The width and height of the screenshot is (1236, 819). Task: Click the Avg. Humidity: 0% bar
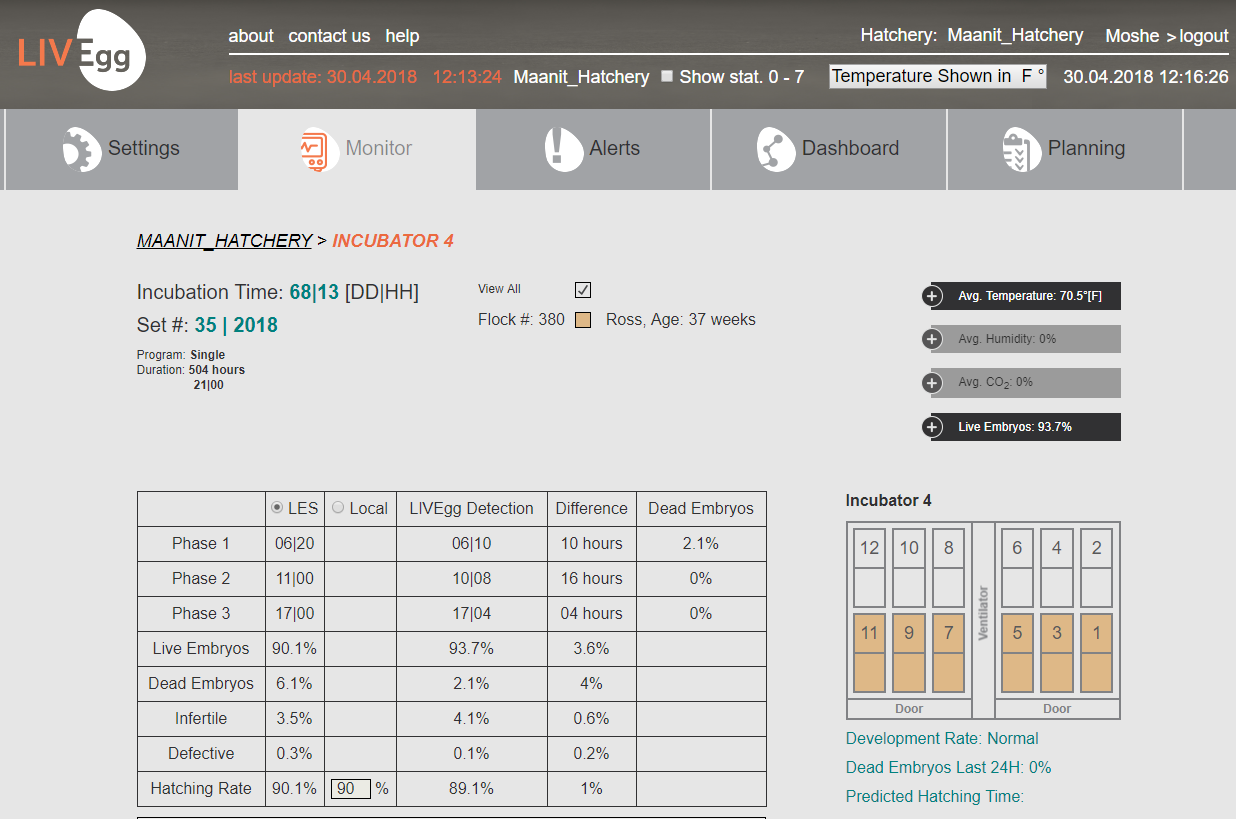tap(1026, 339)
